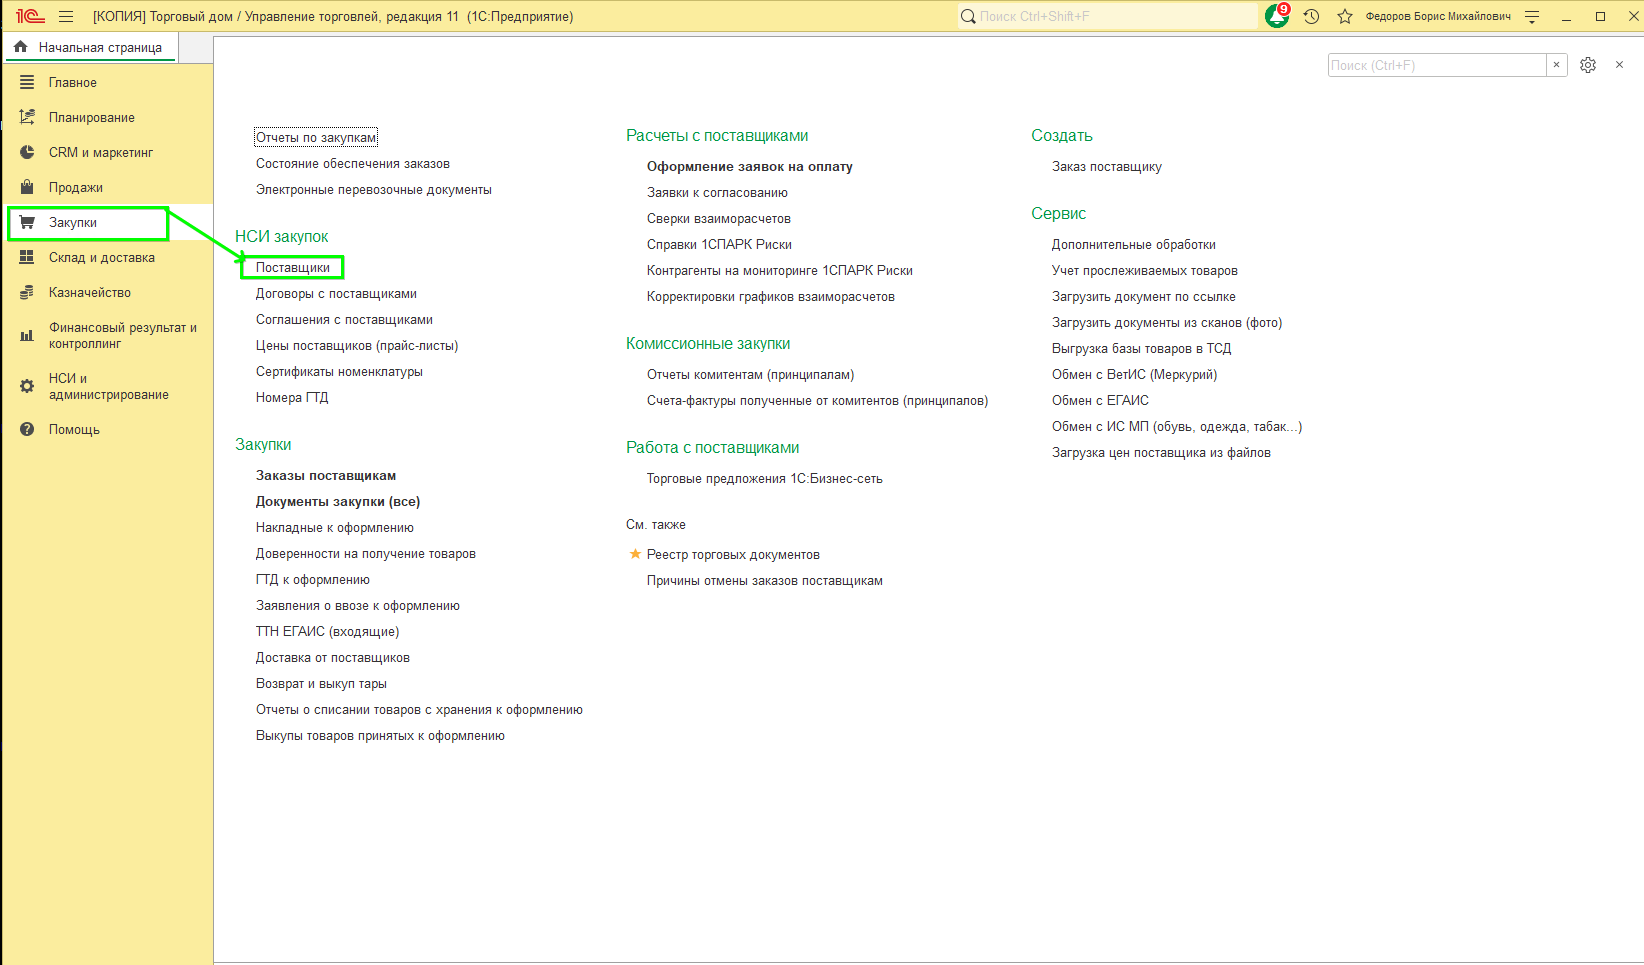Click the settings gear icon near search
Viewport: 1644px width, 965px height.
(x=1588, y=65)
